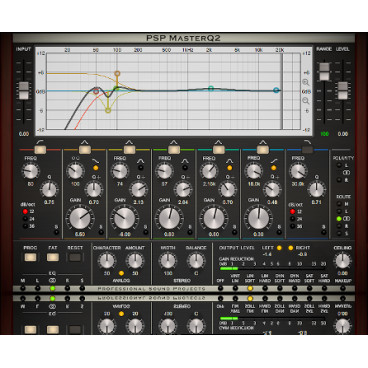This screenshot has height=368, width=368.
Task: Set ROUTE to M channel
Action: pos(339,204)
